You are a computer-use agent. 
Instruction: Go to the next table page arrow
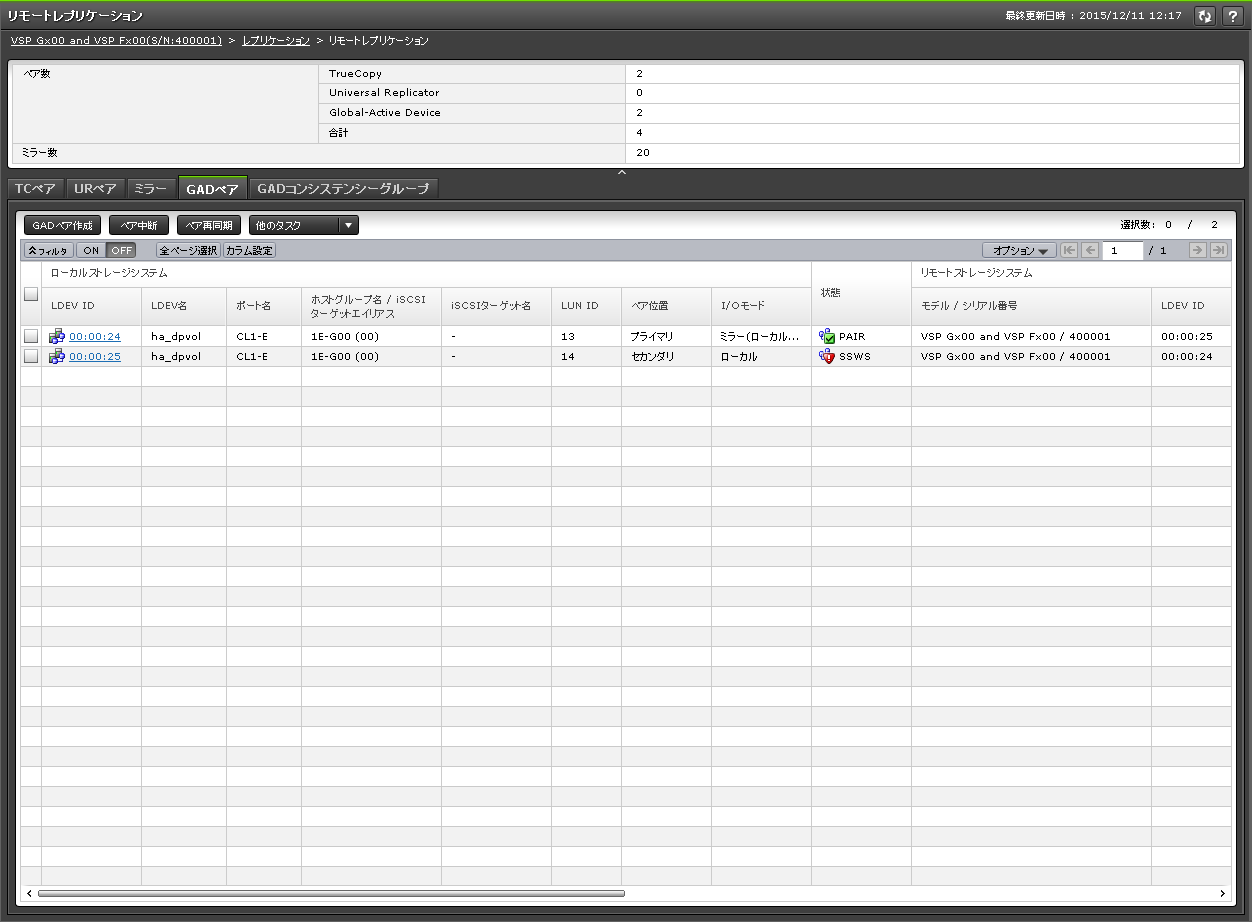(1197, 251)
